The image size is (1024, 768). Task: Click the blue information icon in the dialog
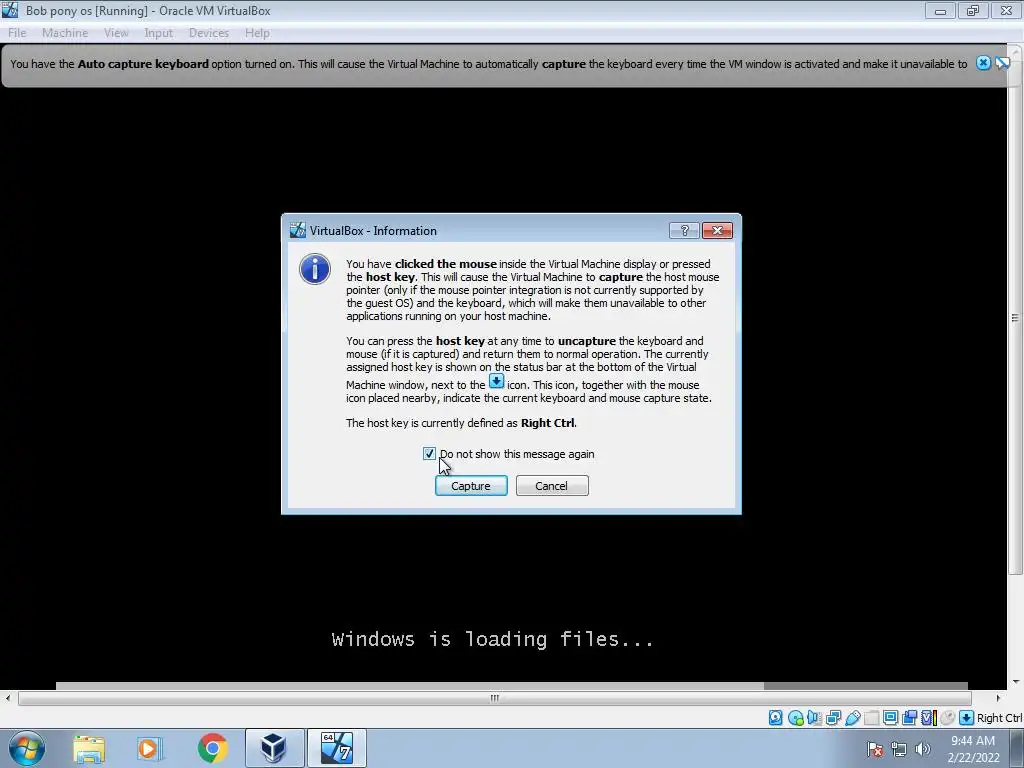point(315,269)
